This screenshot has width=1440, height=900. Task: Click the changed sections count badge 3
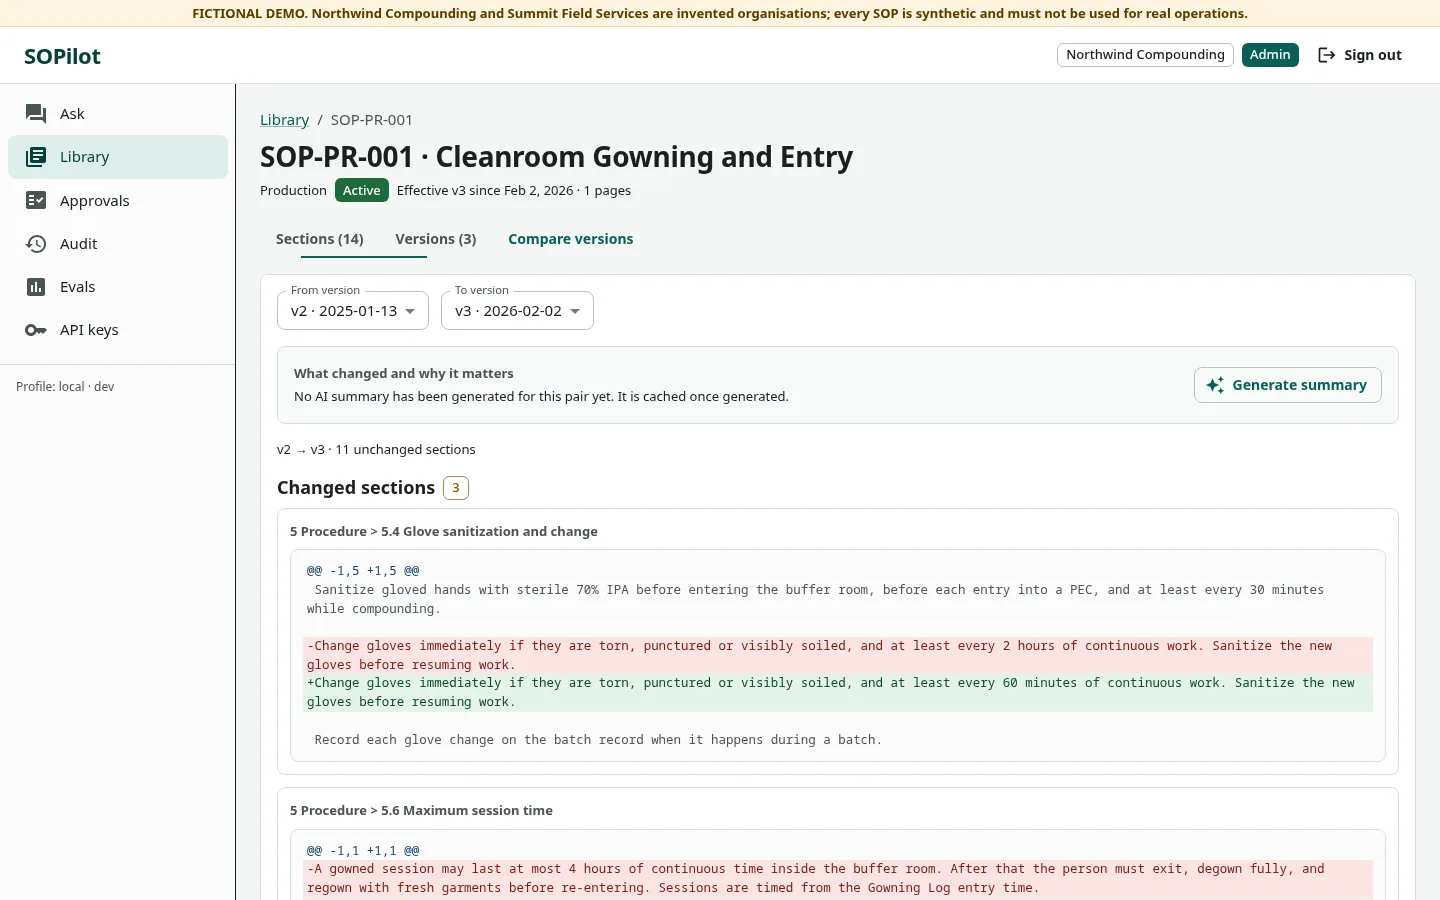(x=456, y=488)
